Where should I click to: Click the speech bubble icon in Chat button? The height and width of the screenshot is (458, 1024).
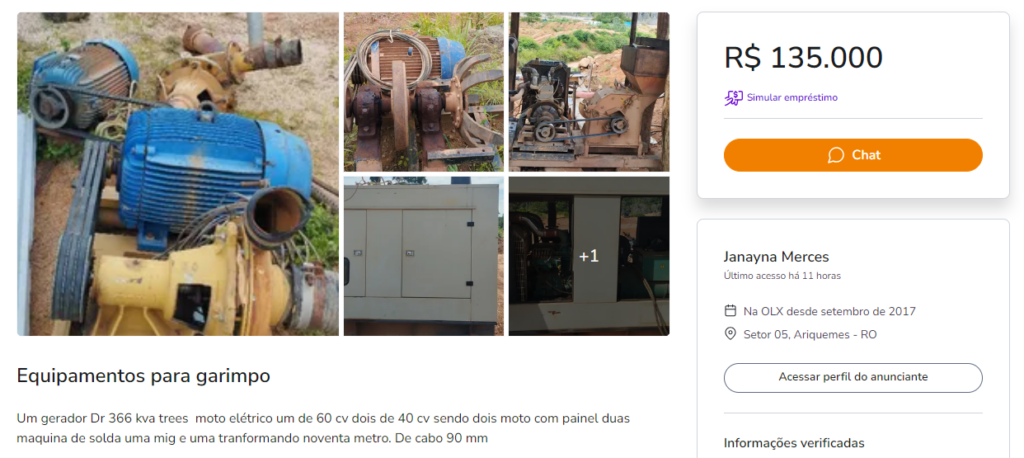836,155
